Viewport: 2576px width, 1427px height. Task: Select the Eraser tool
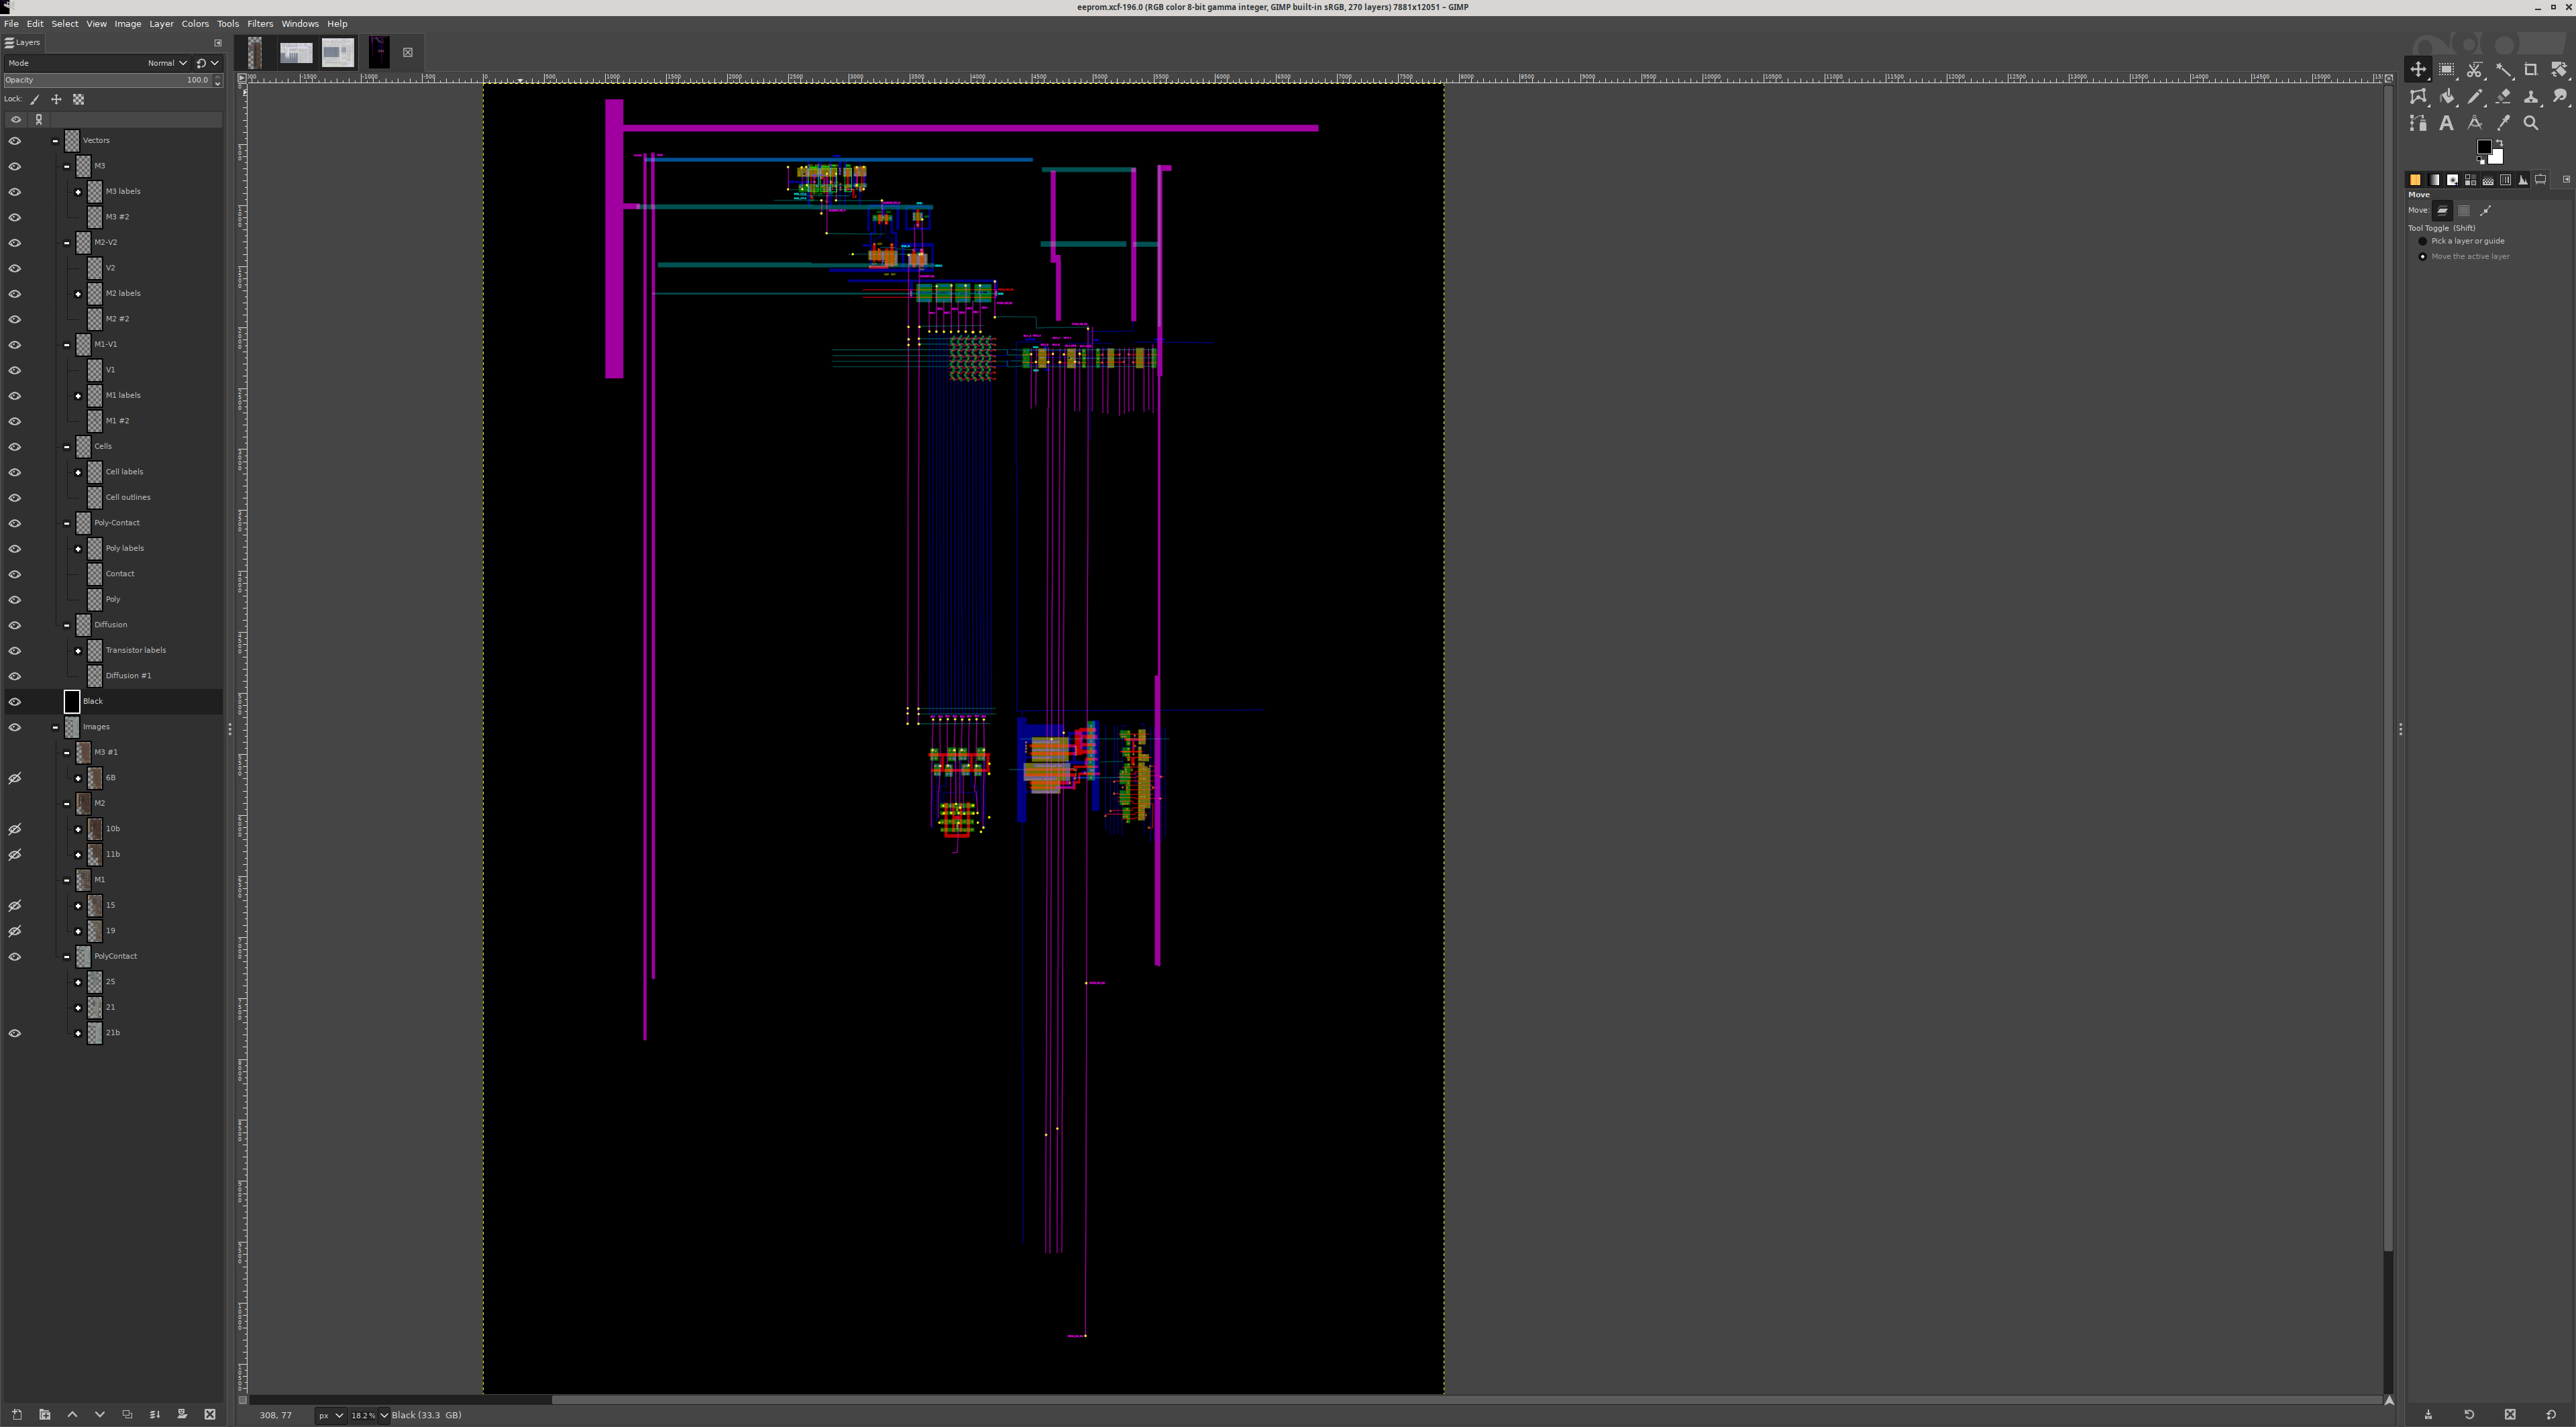pyautogui.click(x=2503, y=97)
